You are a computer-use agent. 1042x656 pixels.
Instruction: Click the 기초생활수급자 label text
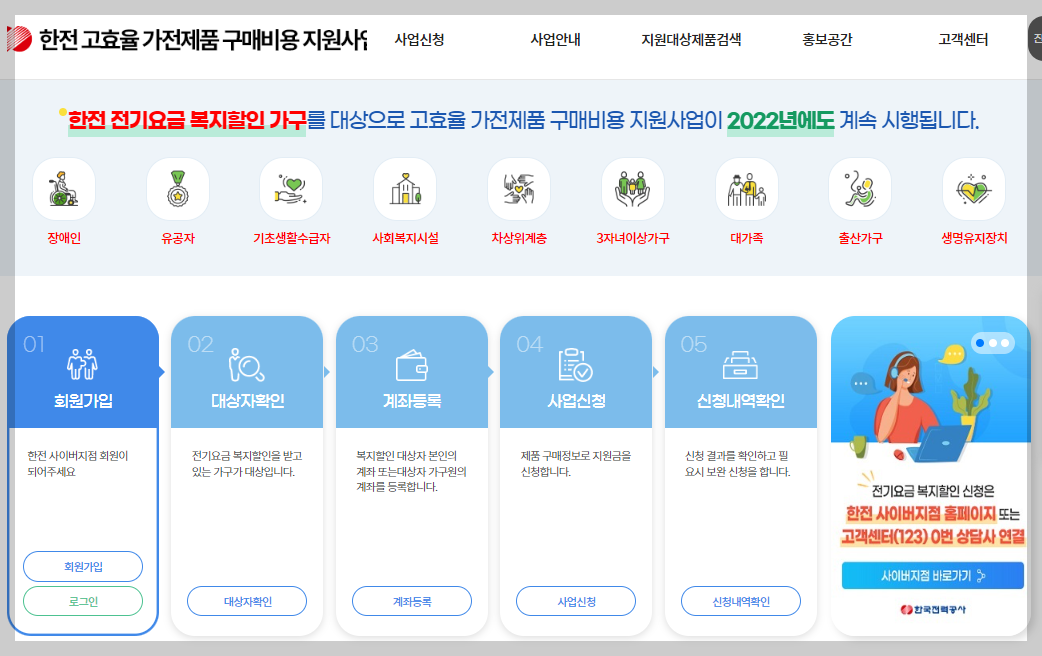coord(291,238)
